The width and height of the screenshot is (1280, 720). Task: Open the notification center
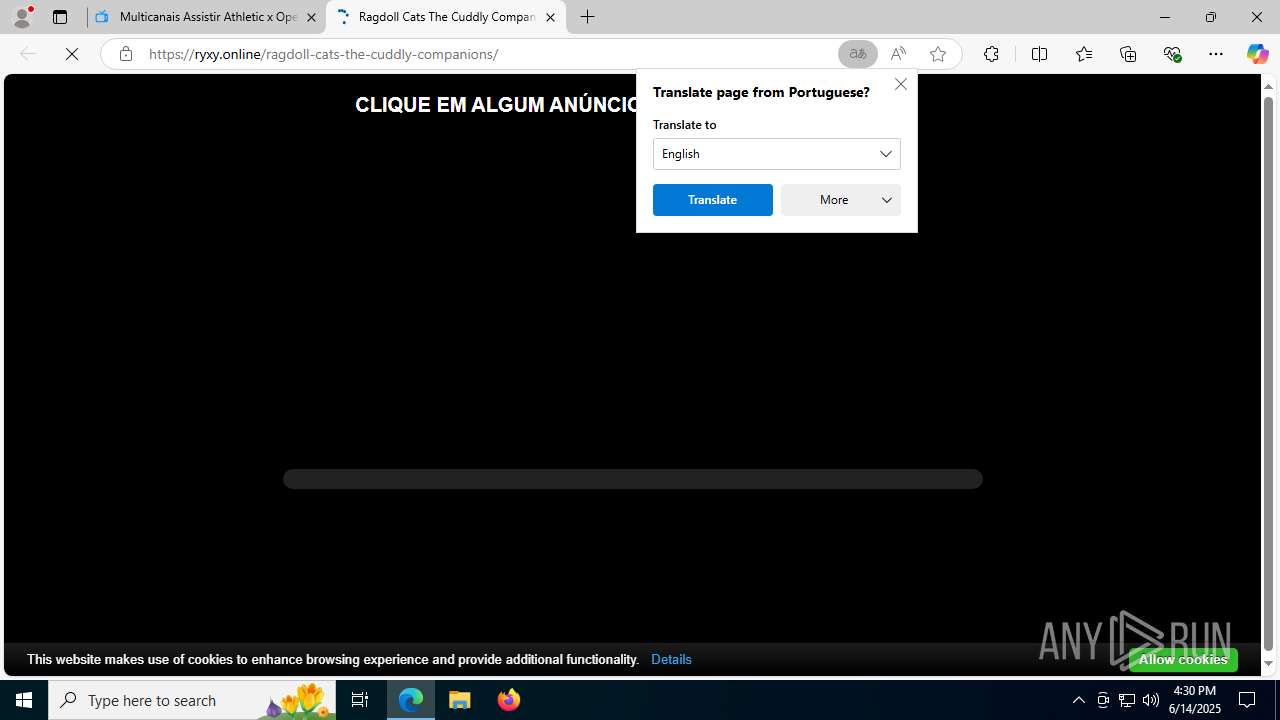click(x=1248, y=700)
